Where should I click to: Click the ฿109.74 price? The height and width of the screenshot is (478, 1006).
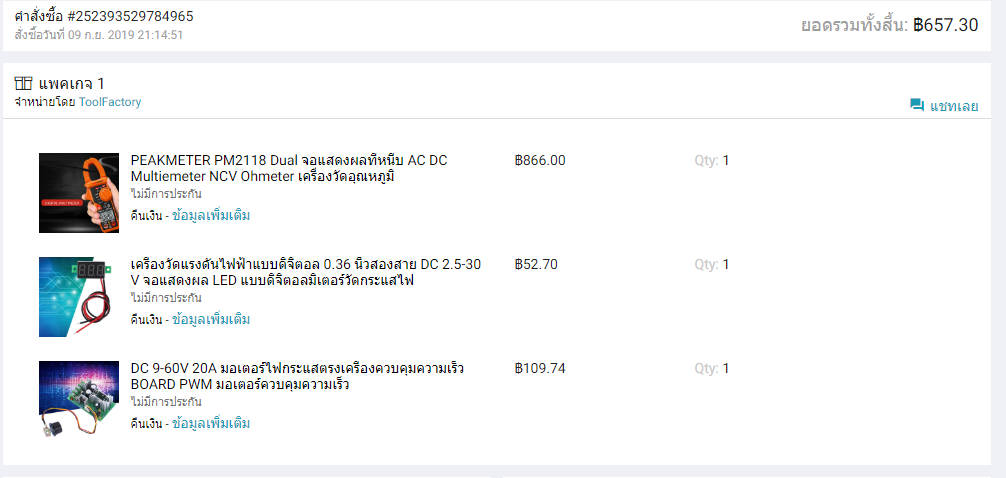pyautogui.click(x=540, y=368)
